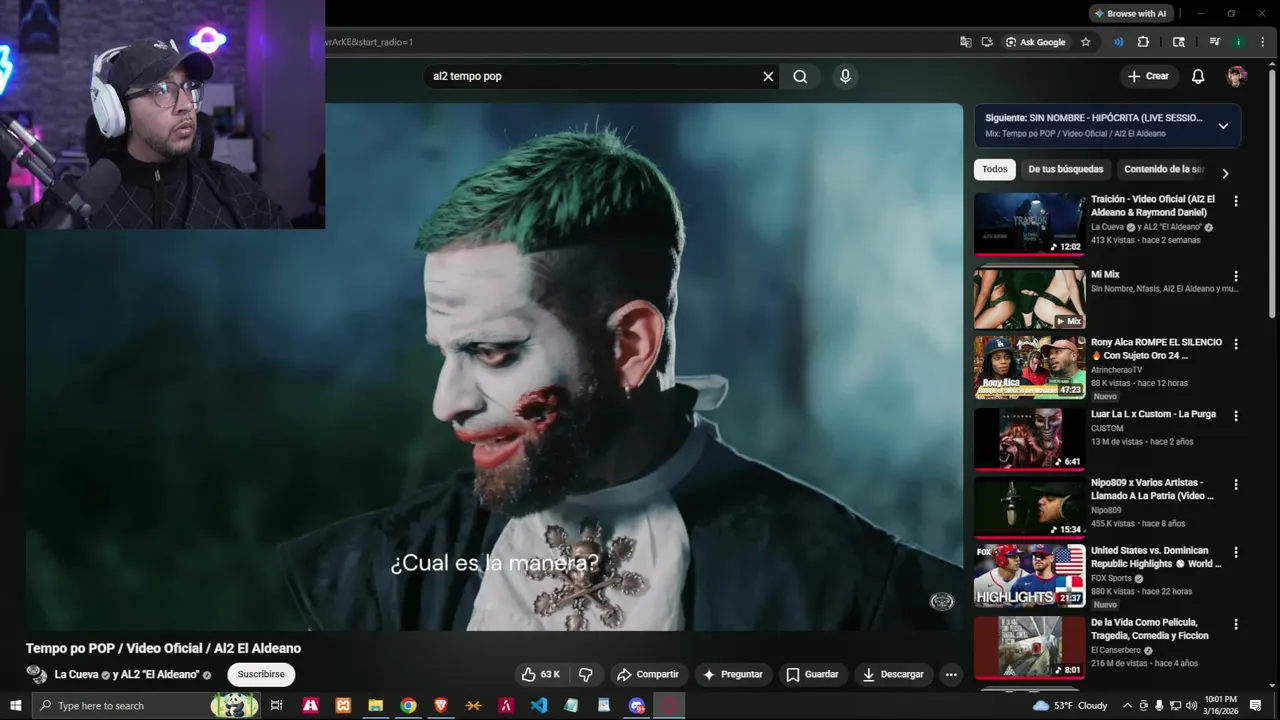Click the YouTube search magnifier button

[800, 76]
